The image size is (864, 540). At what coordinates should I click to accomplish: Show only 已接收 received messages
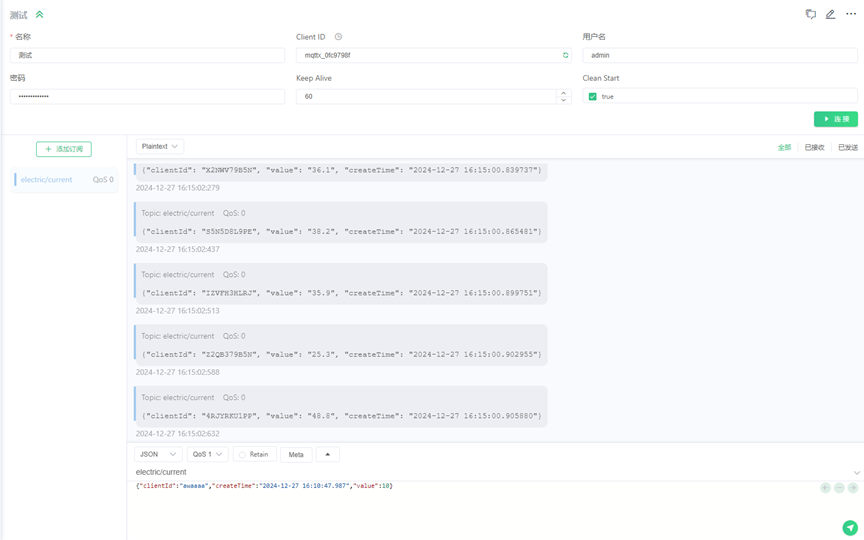(x=814, y=147)
